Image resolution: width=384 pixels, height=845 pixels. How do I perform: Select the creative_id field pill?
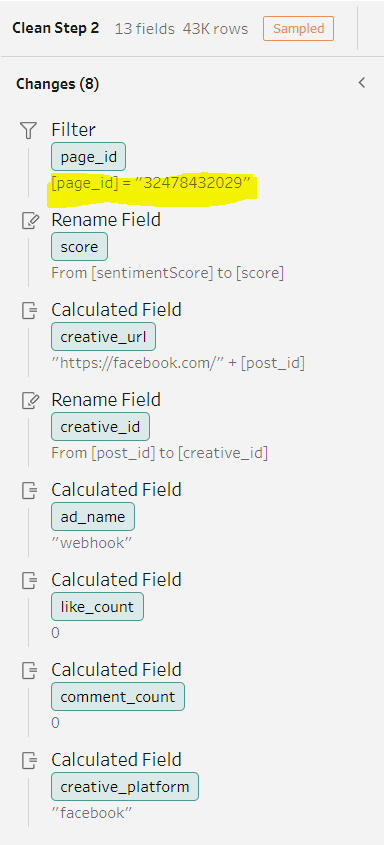click(x=100, y=427)
